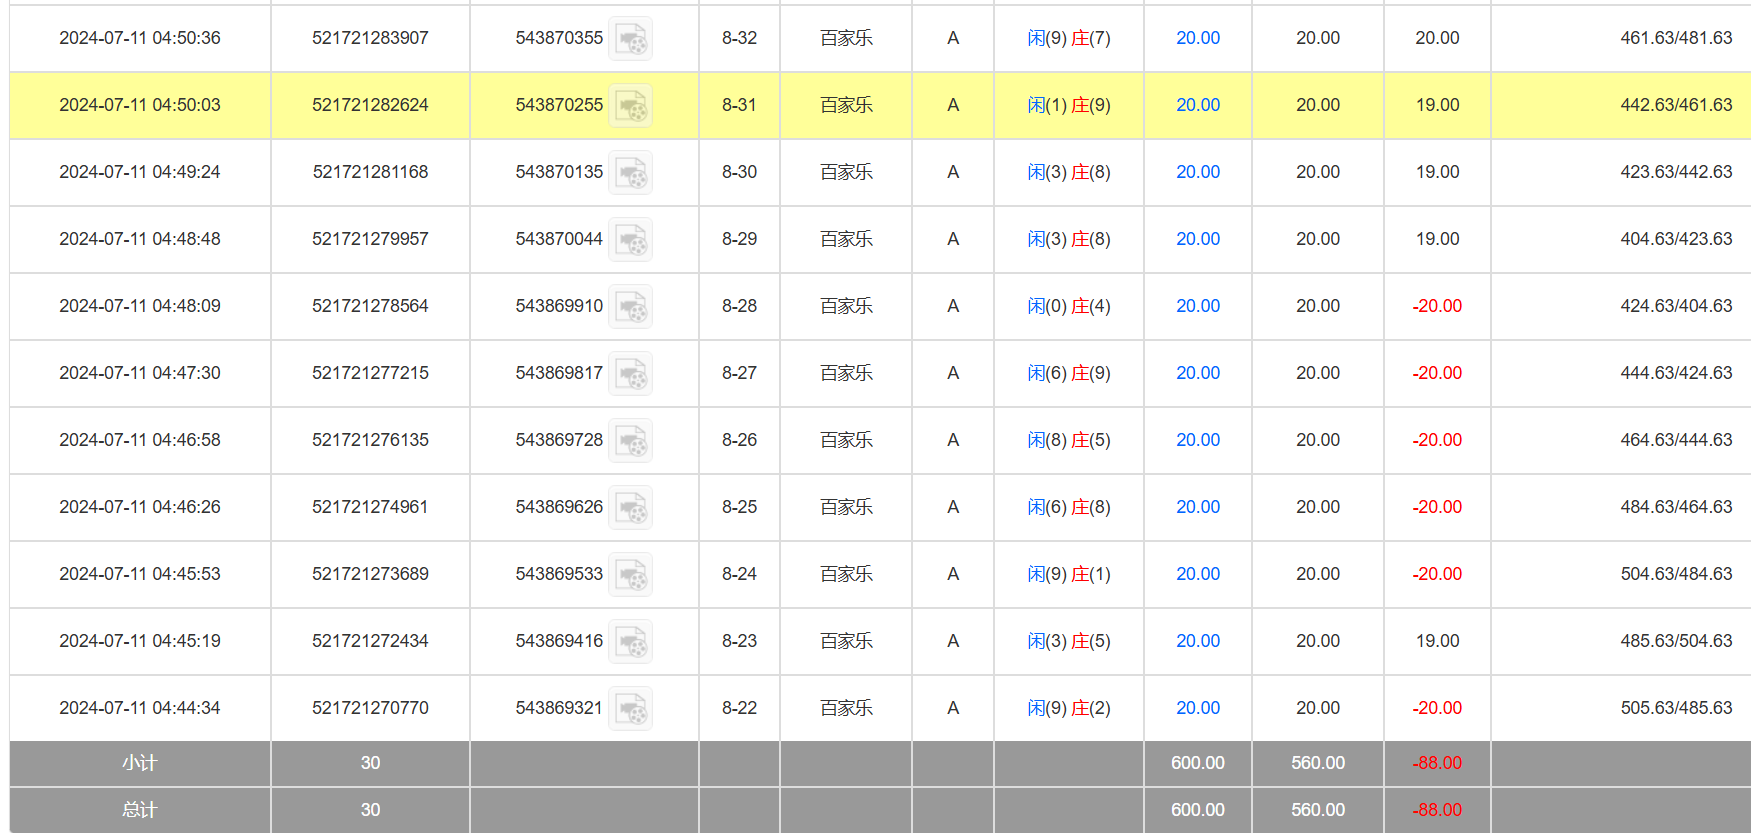
Task: Open replay icon for round 543870255
Action: tap(631, 106)
